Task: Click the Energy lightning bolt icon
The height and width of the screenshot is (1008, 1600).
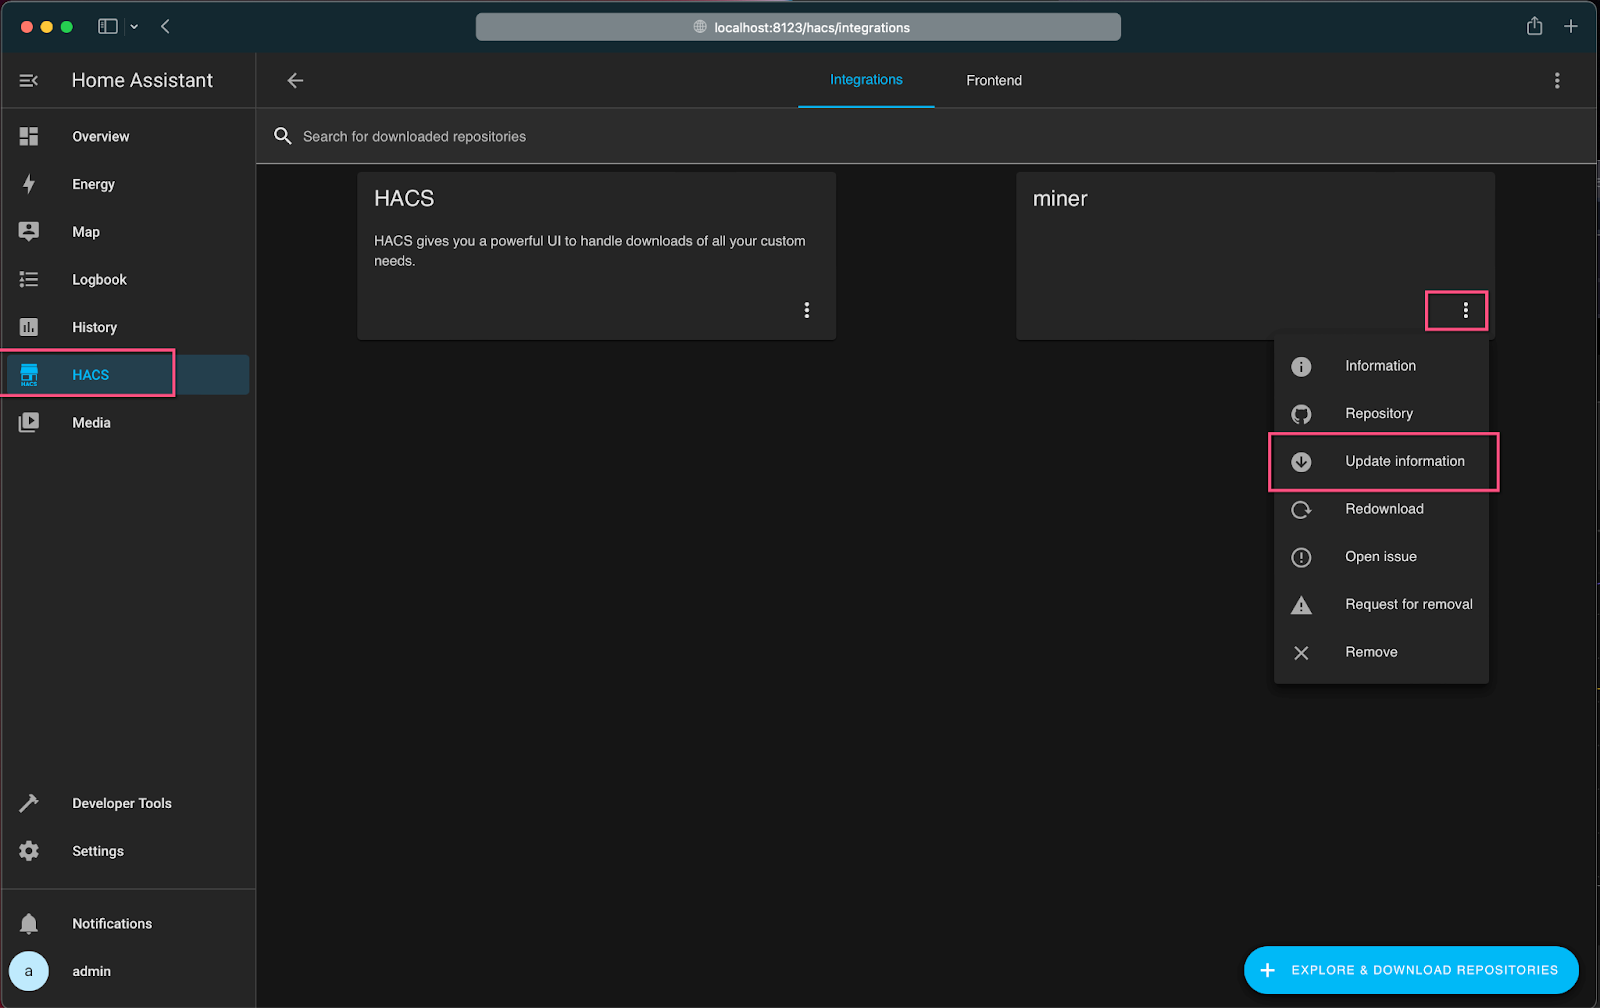Action: 29,184
